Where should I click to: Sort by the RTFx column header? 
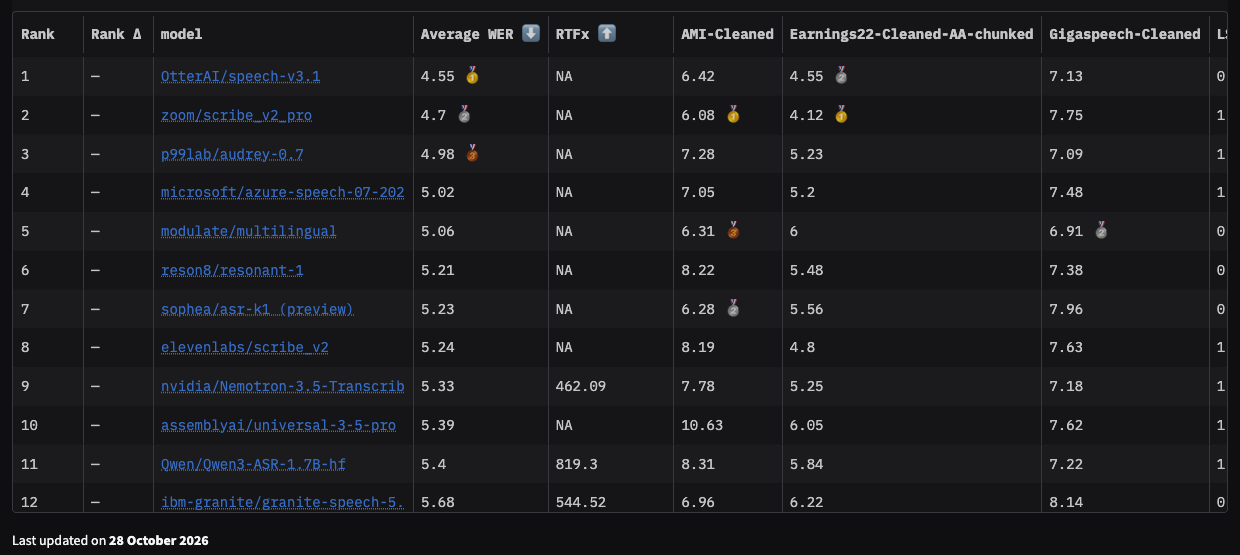[x=611, y=34]
